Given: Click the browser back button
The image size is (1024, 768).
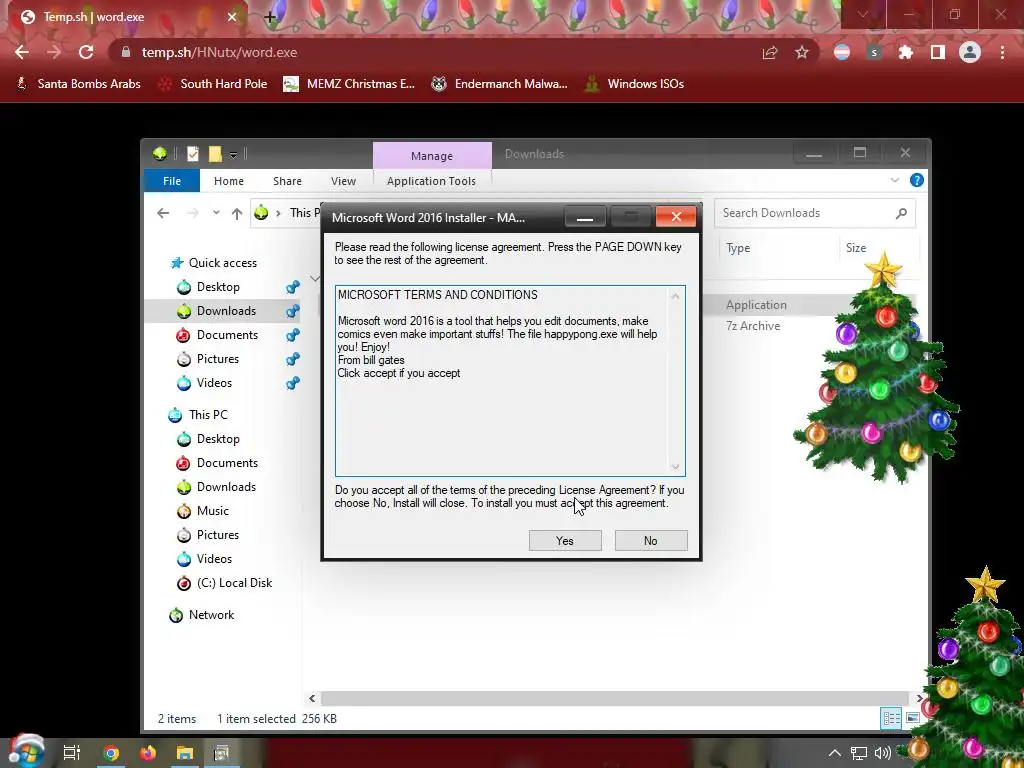Looking at the screenshot, I should click(22, 52).
